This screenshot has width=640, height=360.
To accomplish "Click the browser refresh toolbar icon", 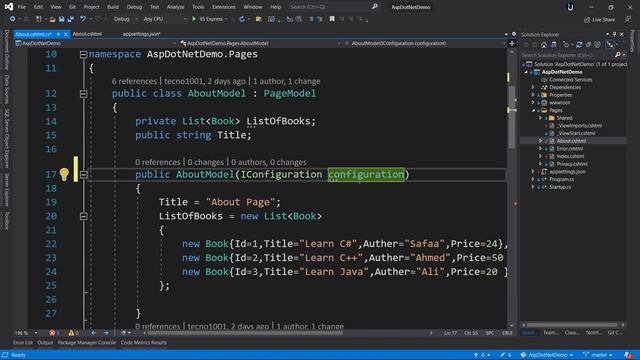I will tap(242, 19).
